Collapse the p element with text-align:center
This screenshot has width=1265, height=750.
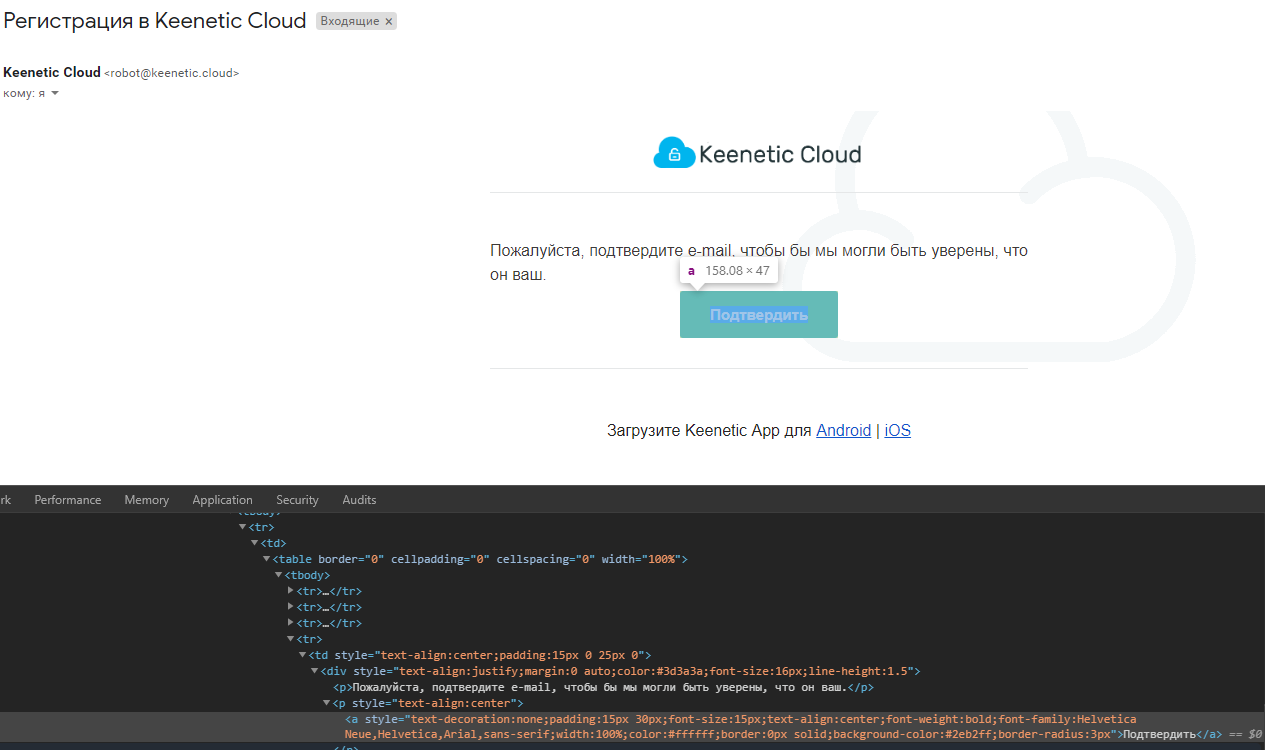pyautogui.click(x=327, y=703)
